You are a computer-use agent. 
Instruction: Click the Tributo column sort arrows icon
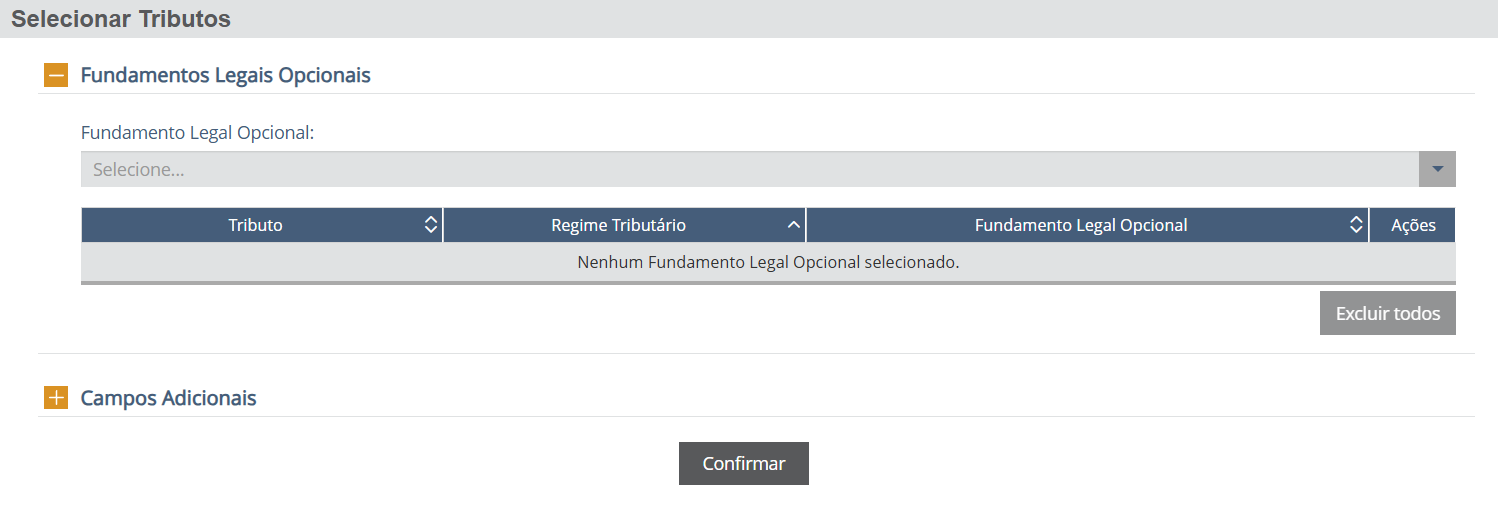(431, 225)
